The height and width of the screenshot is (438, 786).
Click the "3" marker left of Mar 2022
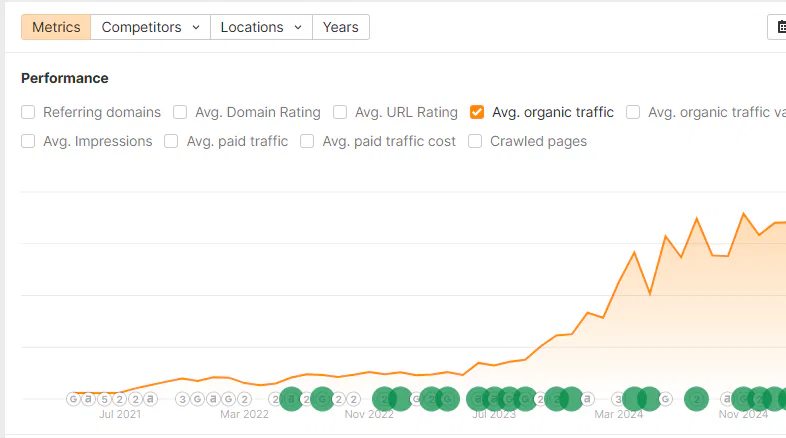pyautogui.click(x=182, y=399)
